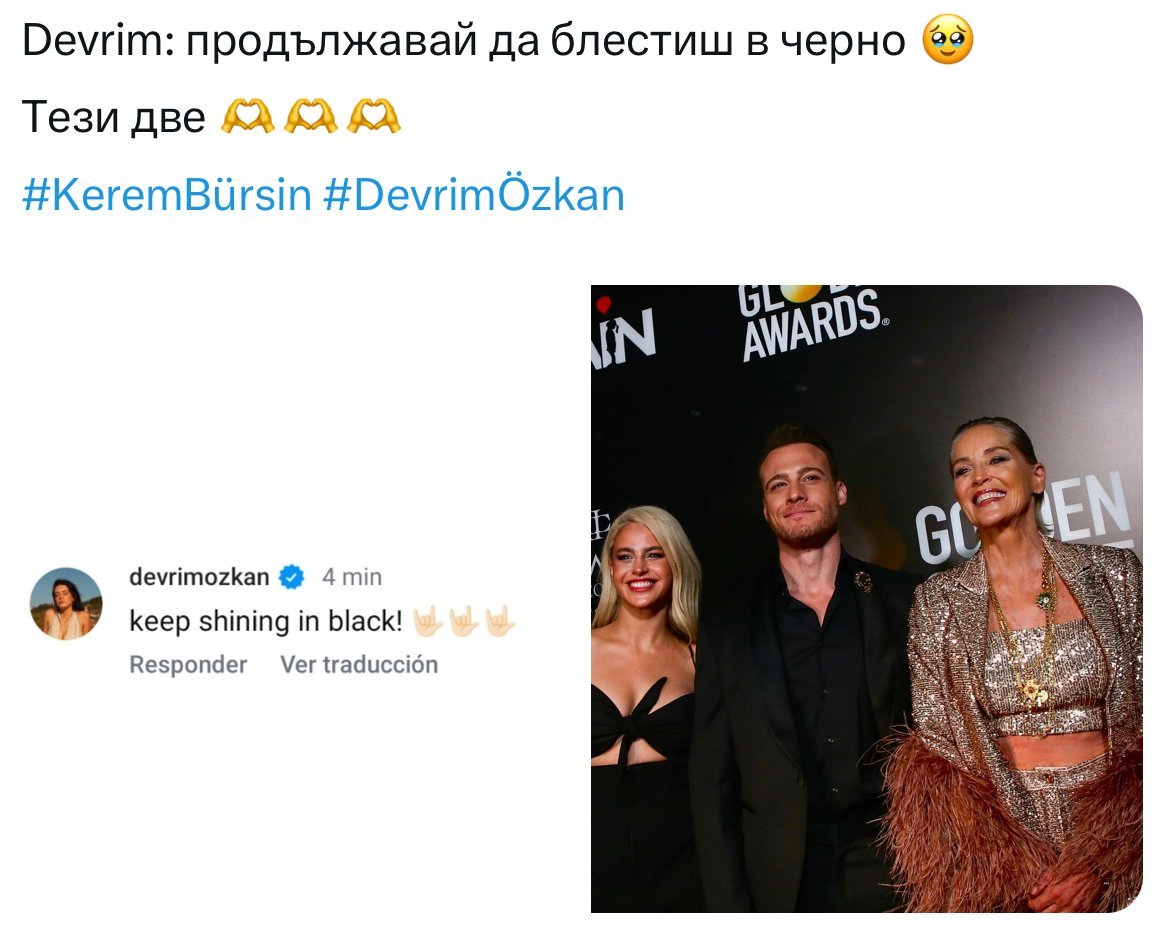The height and width of the screenshot is (939, 1170).
Task: Click the first rock-on hand emoji
Action: click(x=428, y=621)
